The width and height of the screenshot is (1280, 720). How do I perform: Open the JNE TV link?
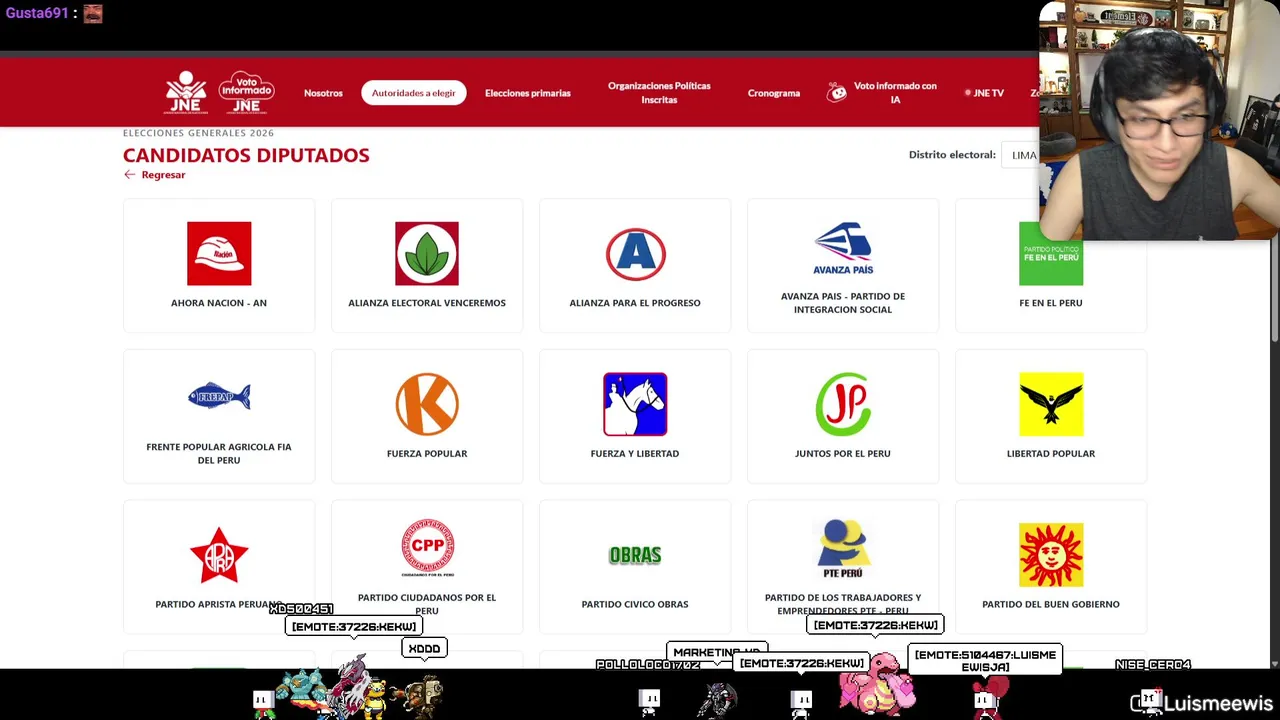click(984, 93)
